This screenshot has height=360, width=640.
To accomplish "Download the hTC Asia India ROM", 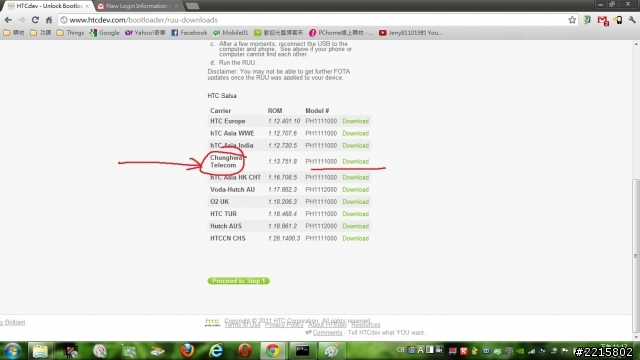I will point(356,146).
